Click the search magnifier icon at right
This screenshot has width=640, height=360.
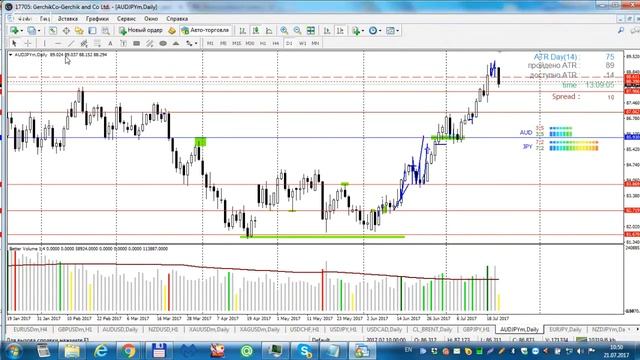[621, 31]
